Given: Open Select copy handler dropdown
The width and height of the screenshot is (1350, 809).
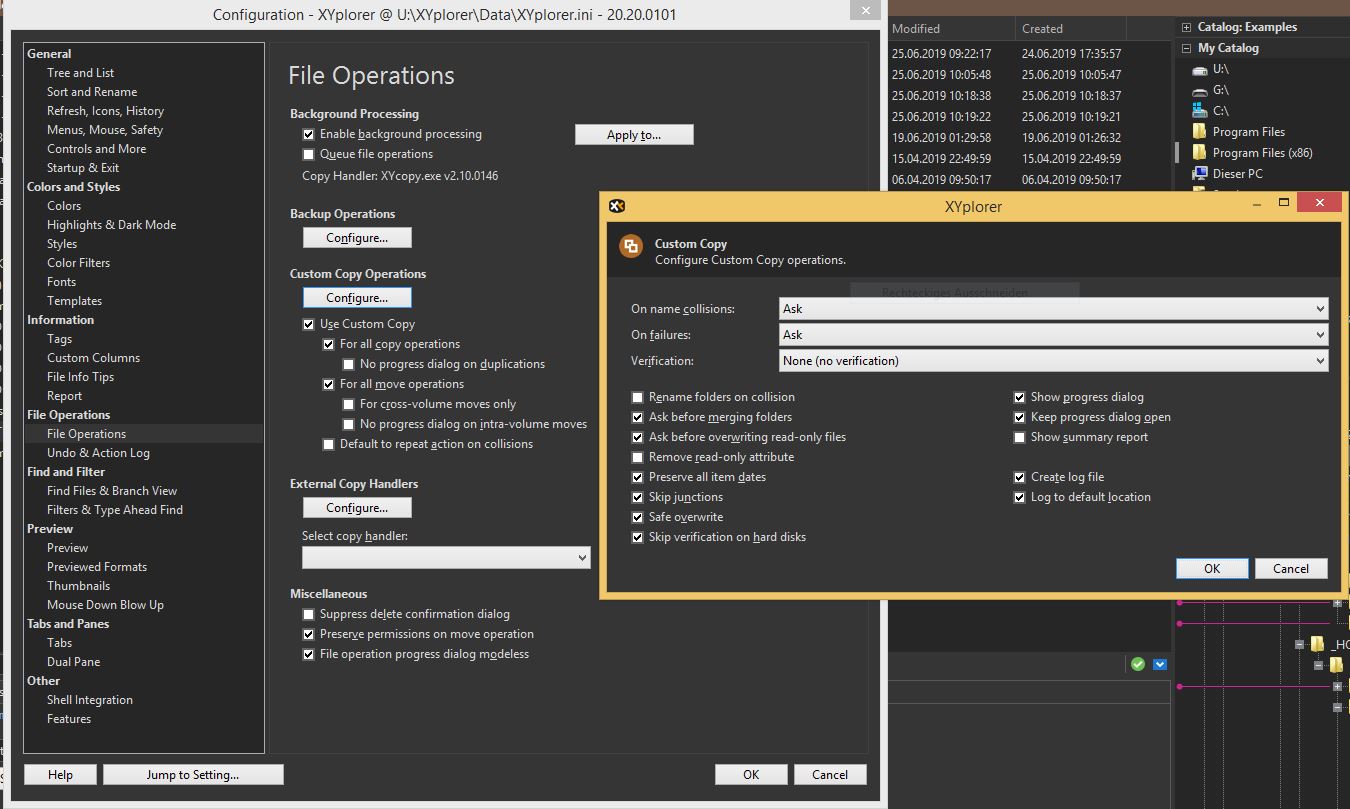Looking at the screenshot, I should coord(446,558).
